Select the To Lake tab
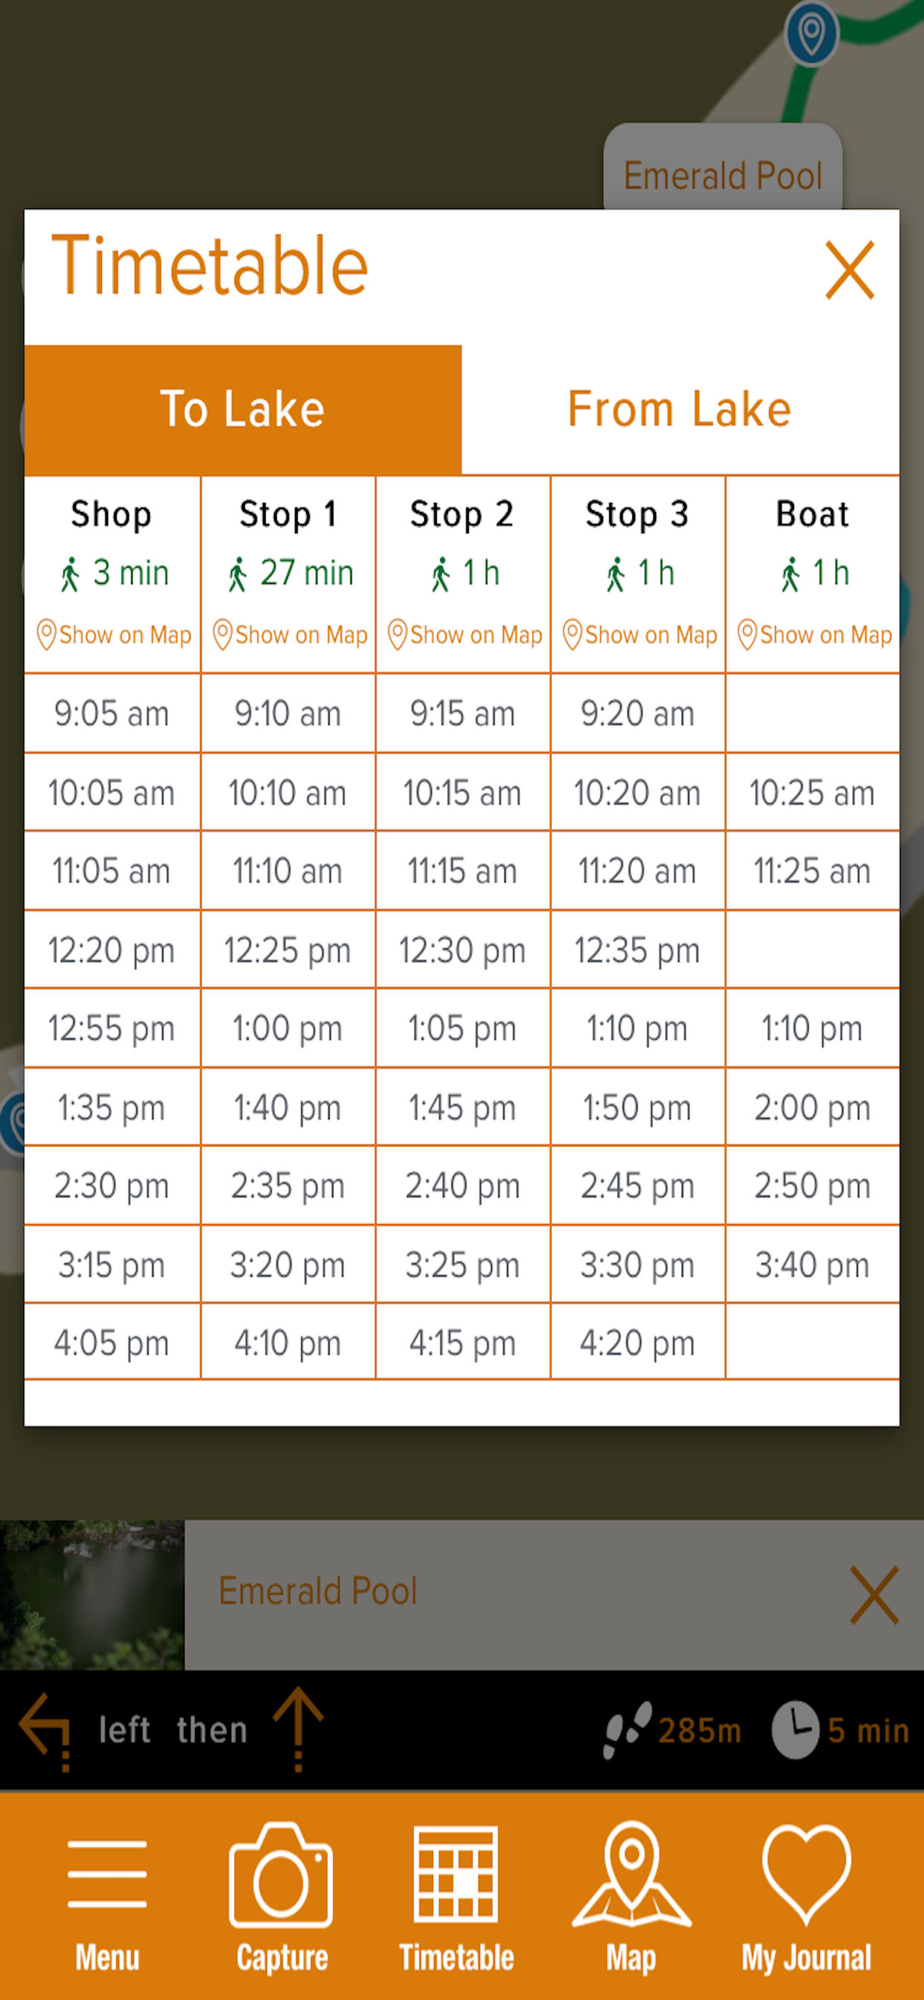 (243, 410)
